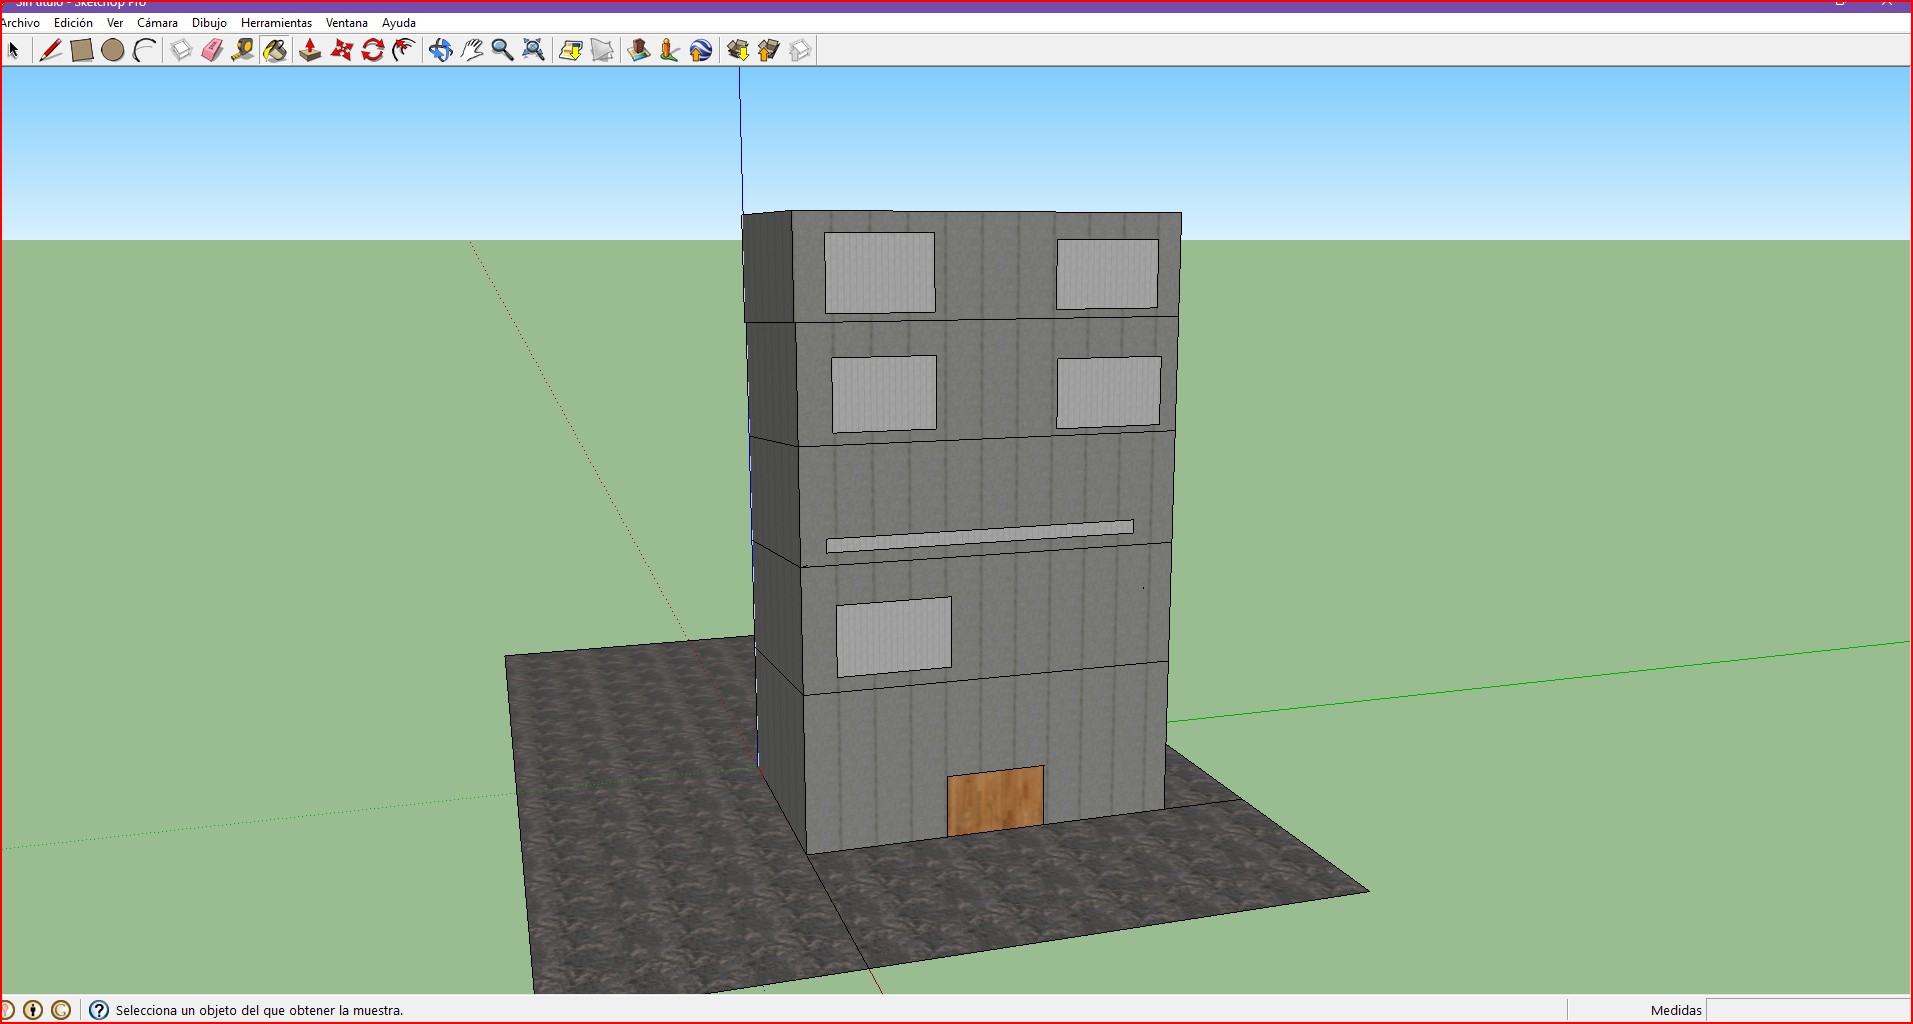
Task: Click the Paint Bucket tool
Action: pos(275,50)
